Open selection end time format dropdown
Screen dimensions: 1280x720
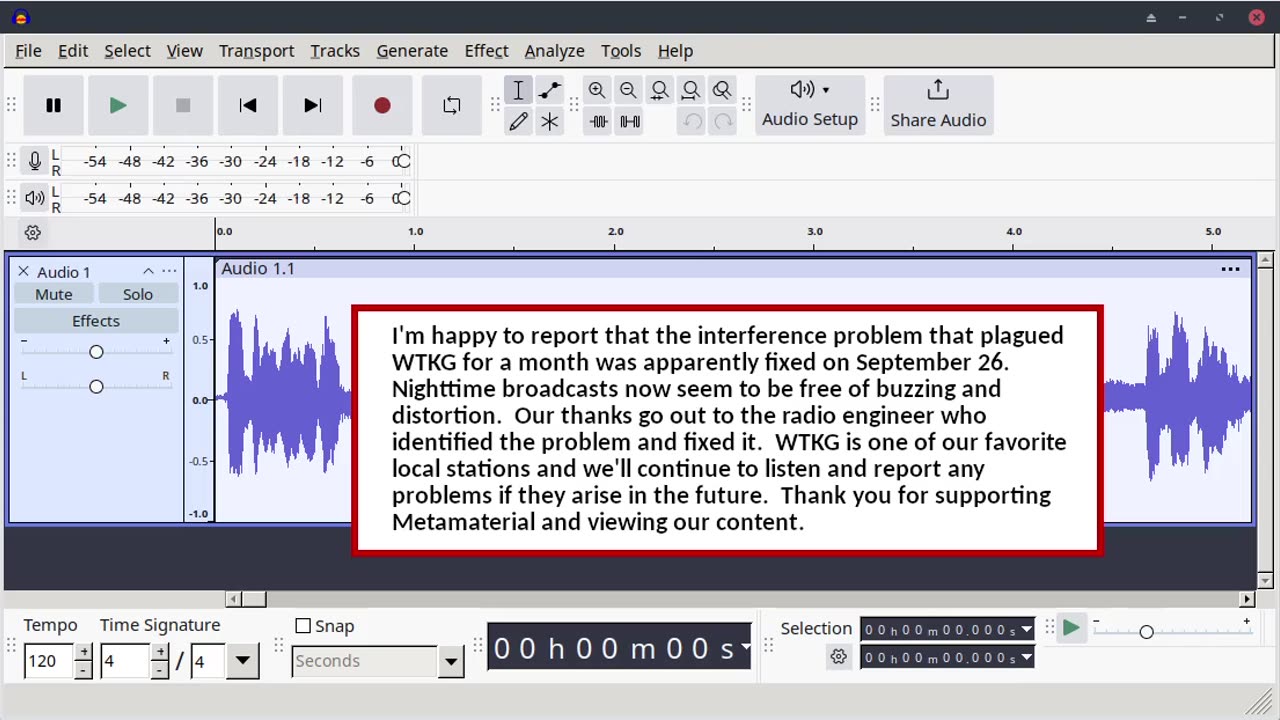point(1026,657)
